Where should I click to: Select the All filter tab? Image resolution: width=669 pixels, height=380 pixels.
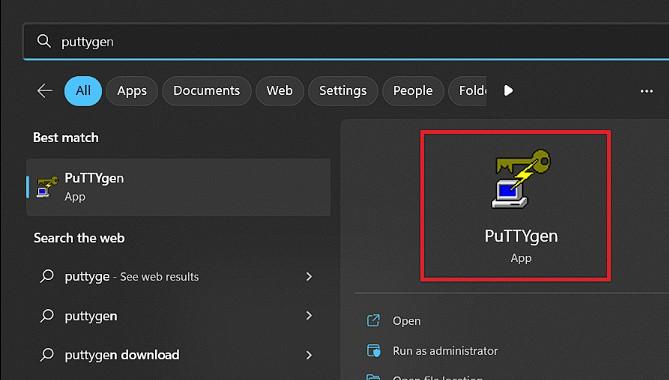83,91
